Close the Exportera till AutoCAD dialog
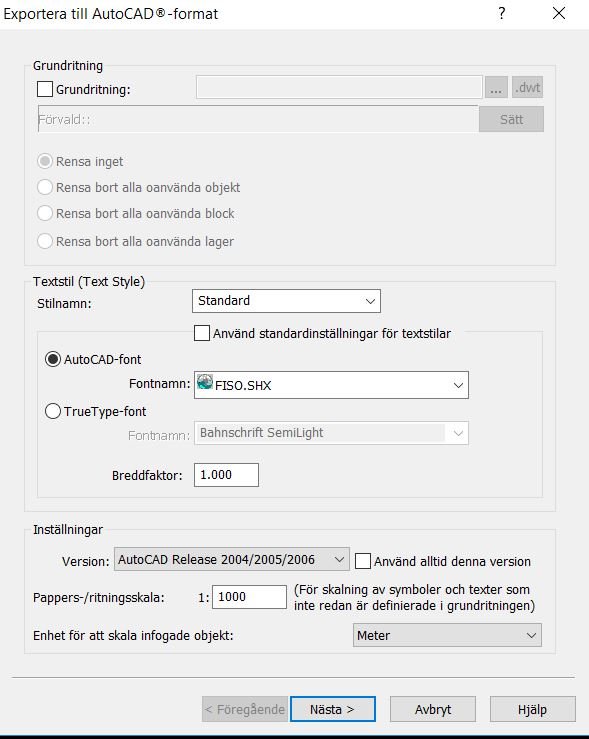 559,13
